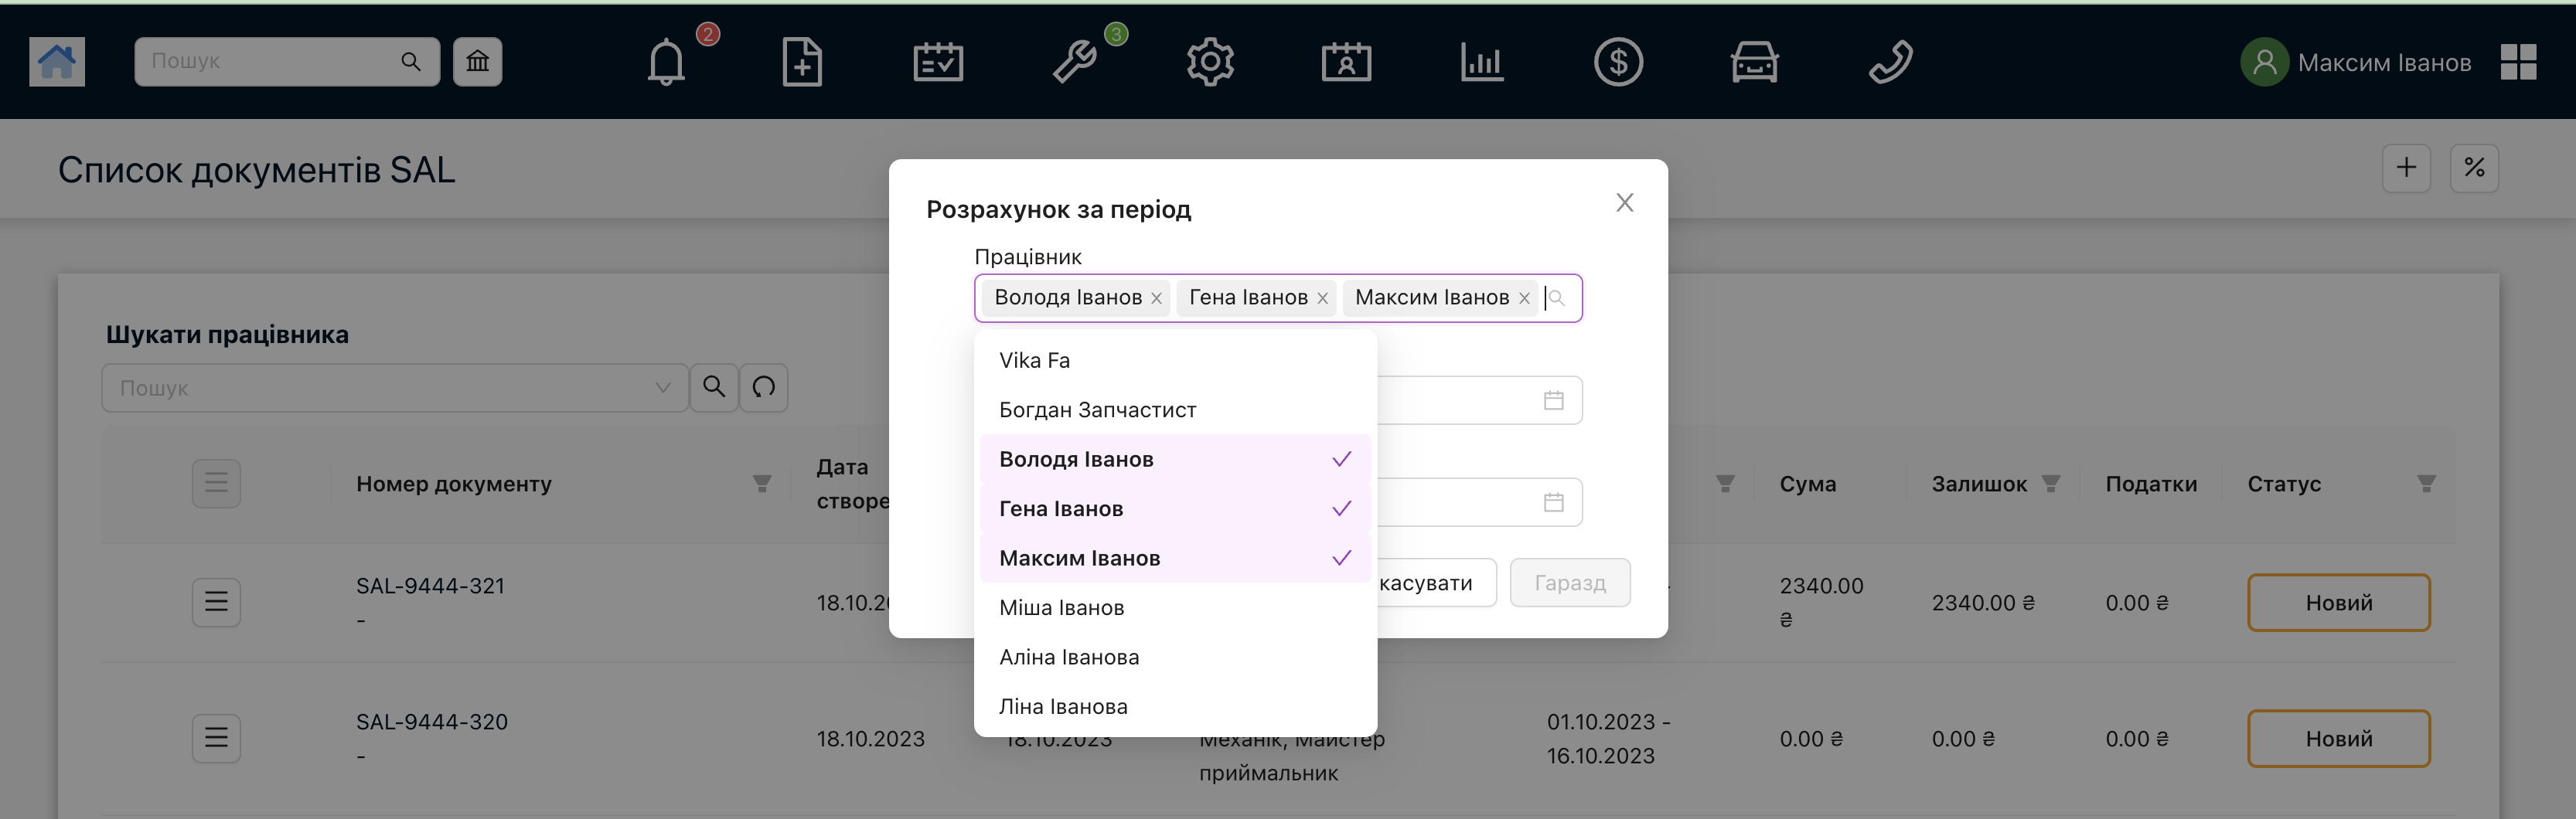Open the car vehicles icon
2576x819 pixels.
pyautogui.click(x=1754, y=62)
